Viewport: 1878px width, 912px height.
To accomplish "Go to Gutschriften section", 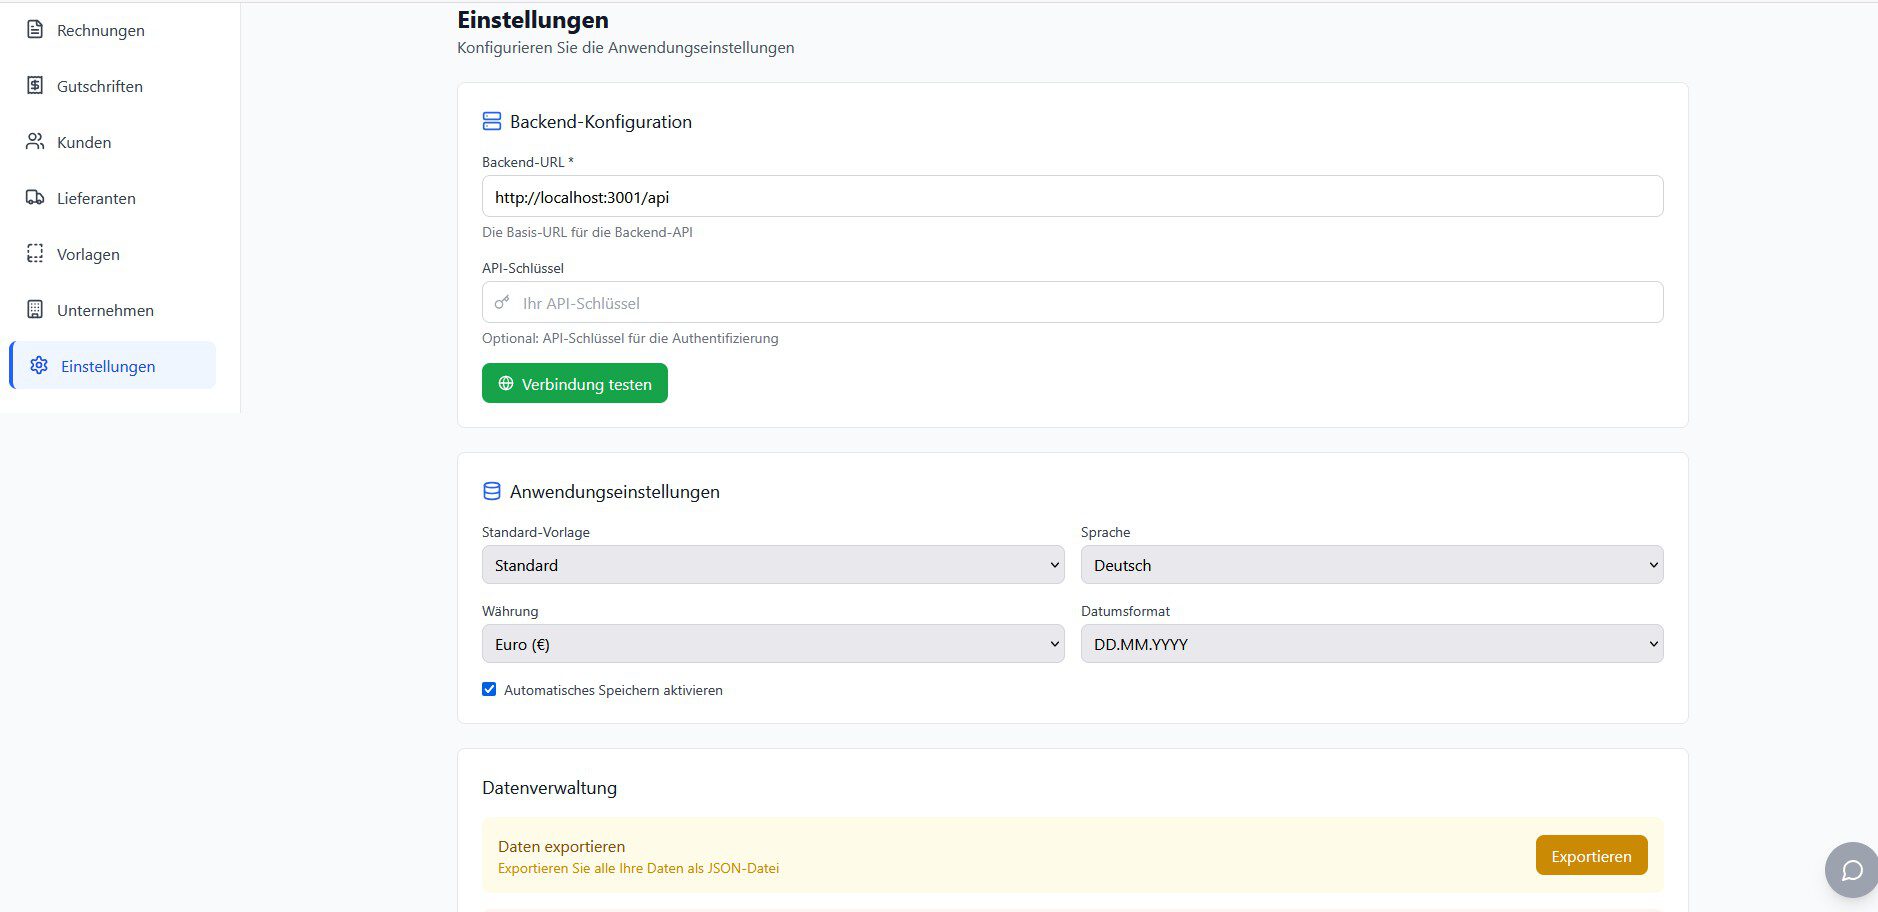I will pyautogui.click(x=112, y=86).
